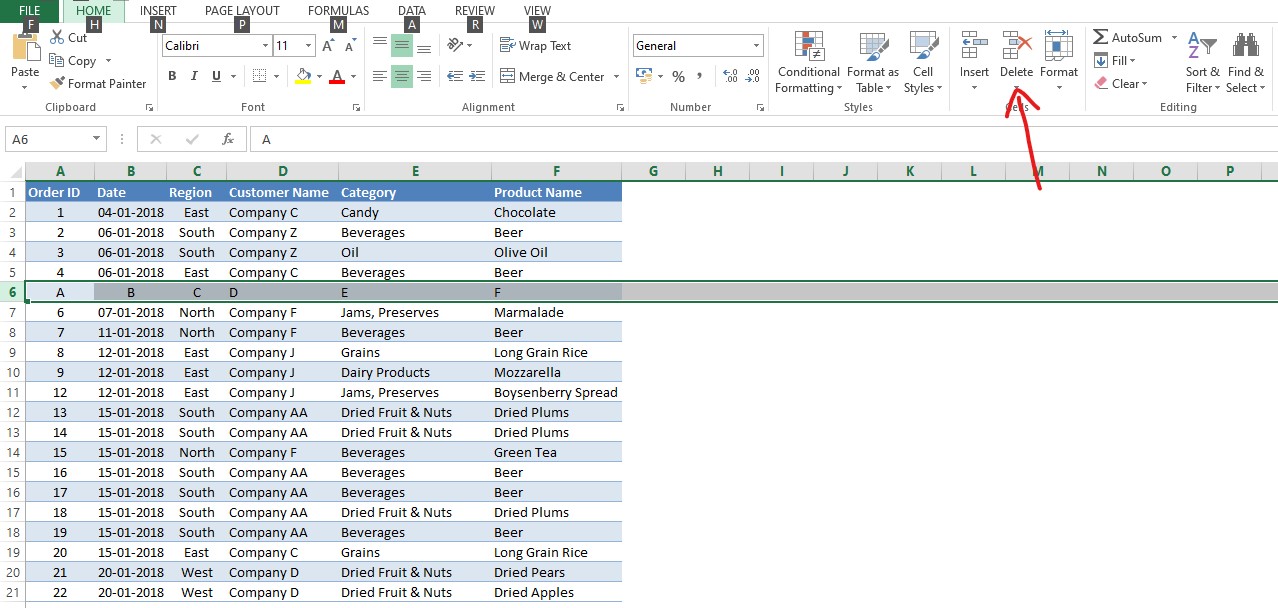Open Find & Select binoculars menu
The width and height of the screenshot is (1278, 608).
[x=1246, y=63]
